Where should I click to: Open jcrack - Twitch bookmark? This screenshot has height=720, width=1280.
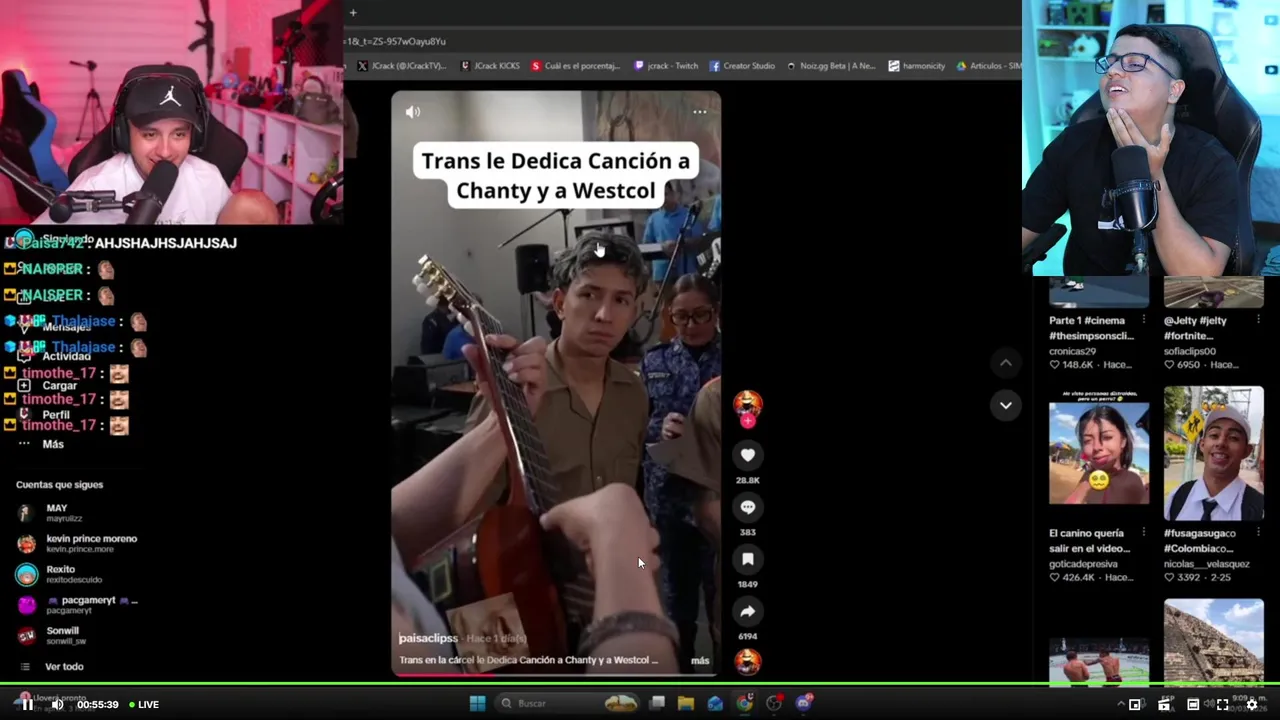[x=666, y=66]
